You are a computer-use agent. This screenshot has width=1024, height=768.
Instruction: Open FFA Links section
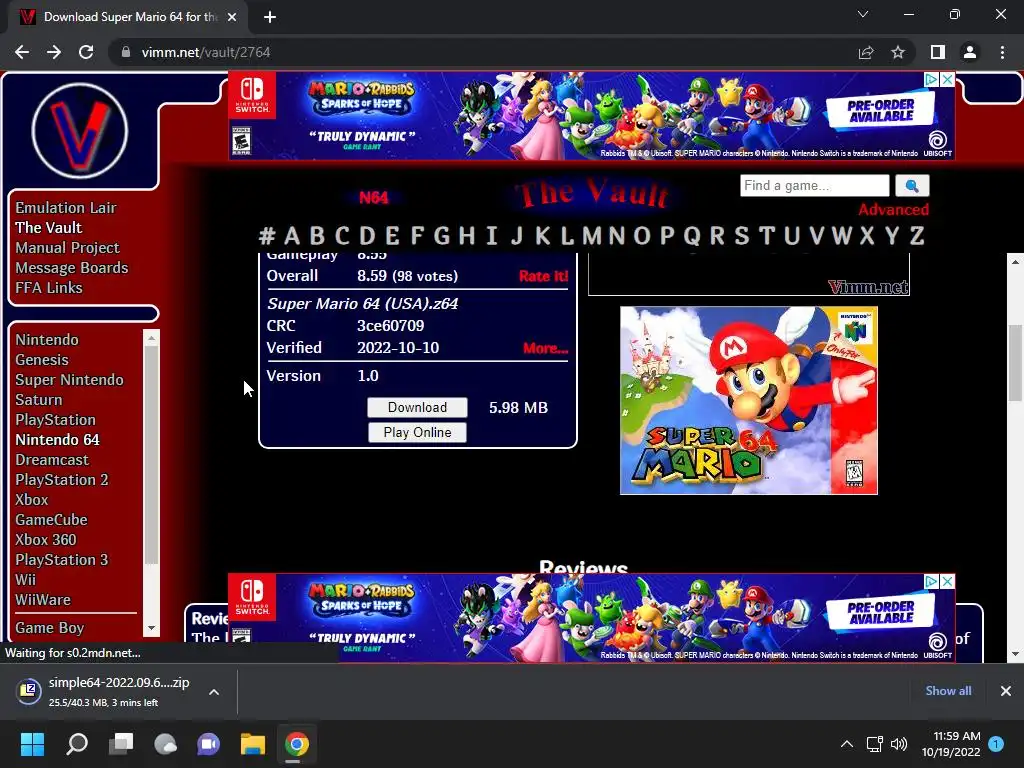point(49,288)
